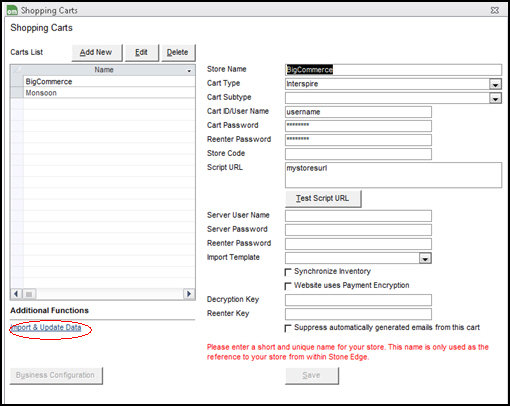Click the Name column sort arrow

pos(189,71)
